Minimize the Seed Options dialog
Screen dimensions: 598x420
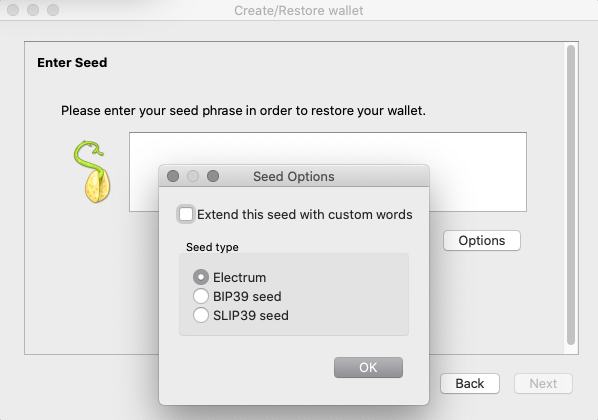[x=193, y=176]
